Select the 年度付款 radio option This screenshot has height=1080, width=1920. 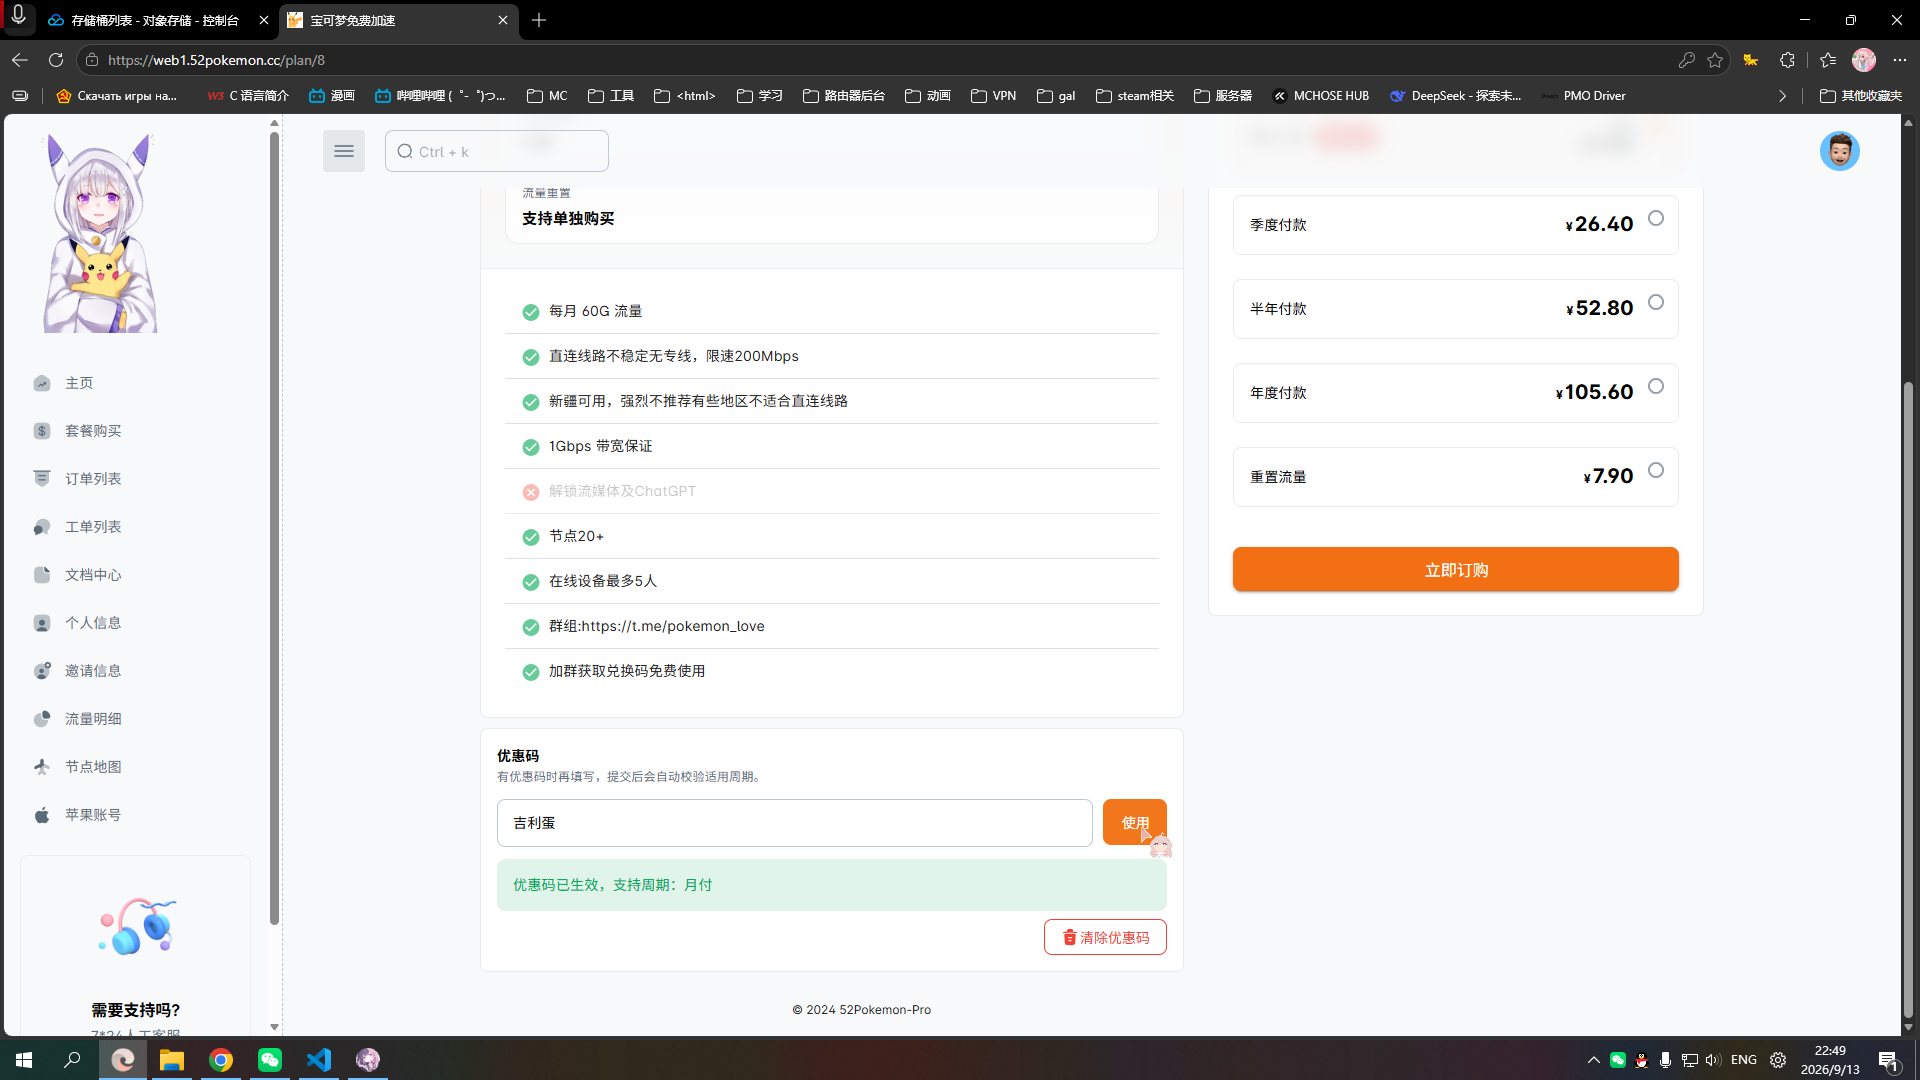[1656, 386]
